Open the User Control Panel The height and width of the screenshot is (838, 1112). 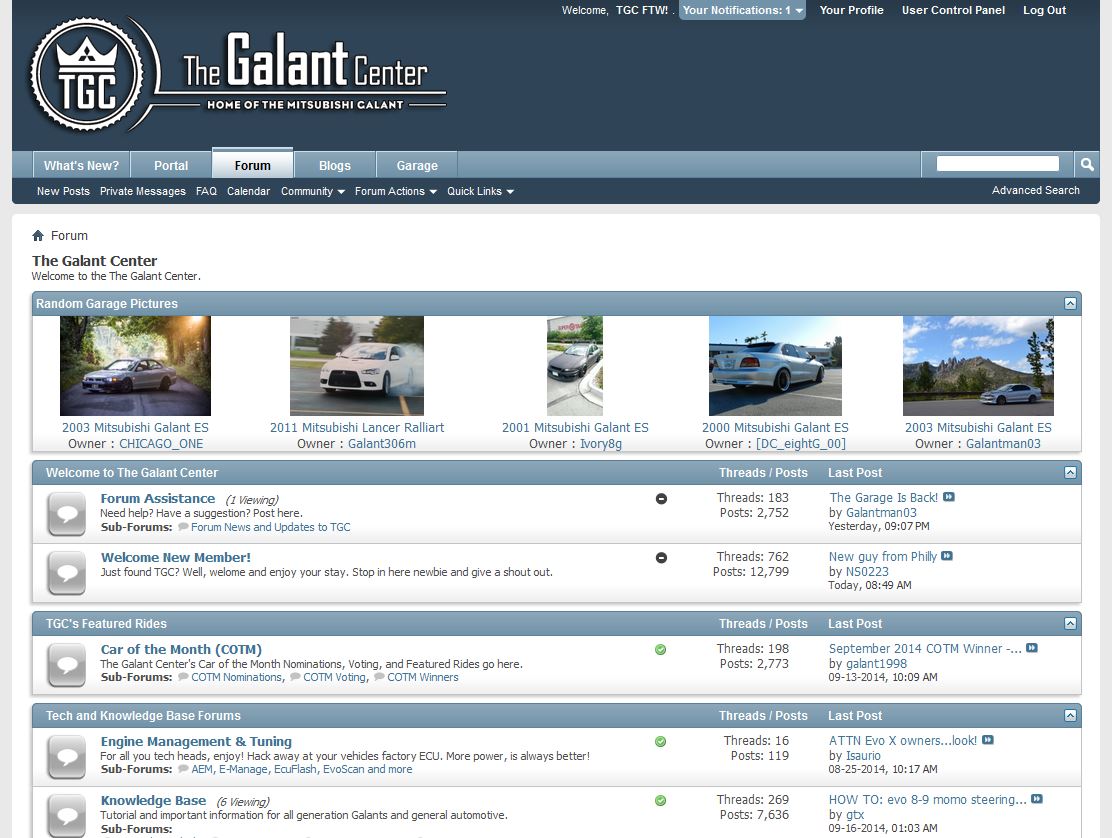[953, 10]
